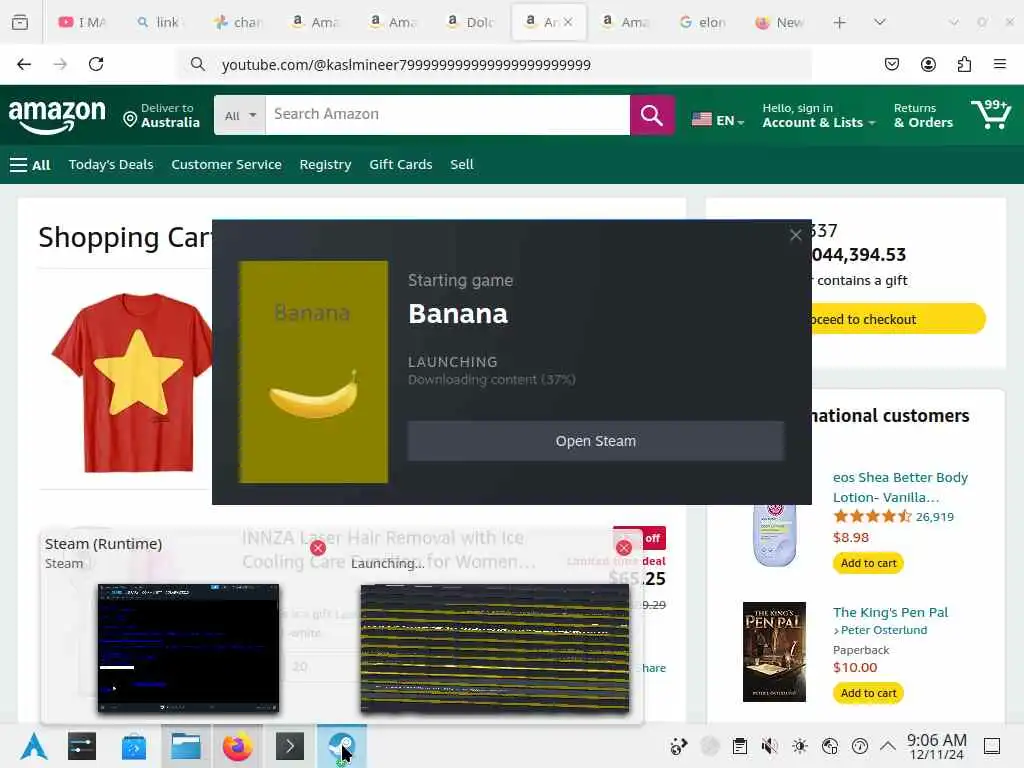
Task: Open the file manager from taskbar
Action: (185, 746)
